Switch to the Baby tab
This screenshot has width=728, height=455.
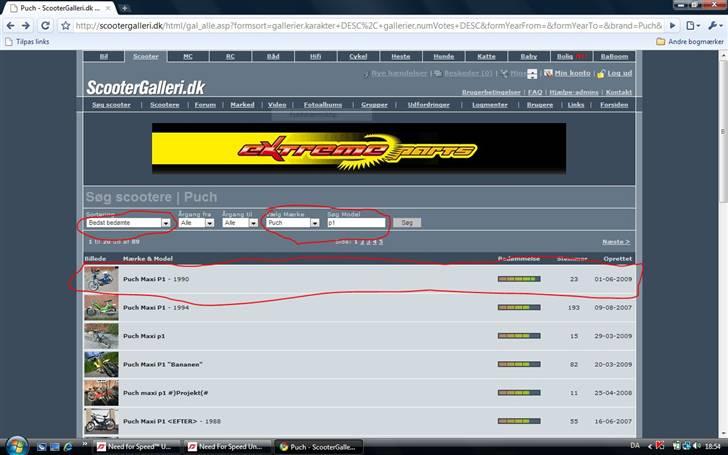coord(529,57)
